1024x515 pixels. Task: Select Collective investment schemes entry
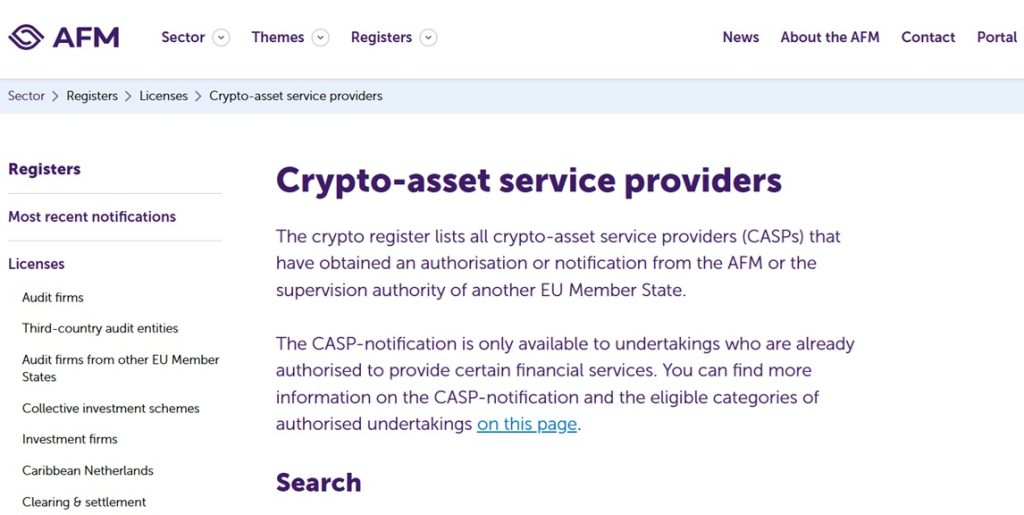tap(111, 408)
